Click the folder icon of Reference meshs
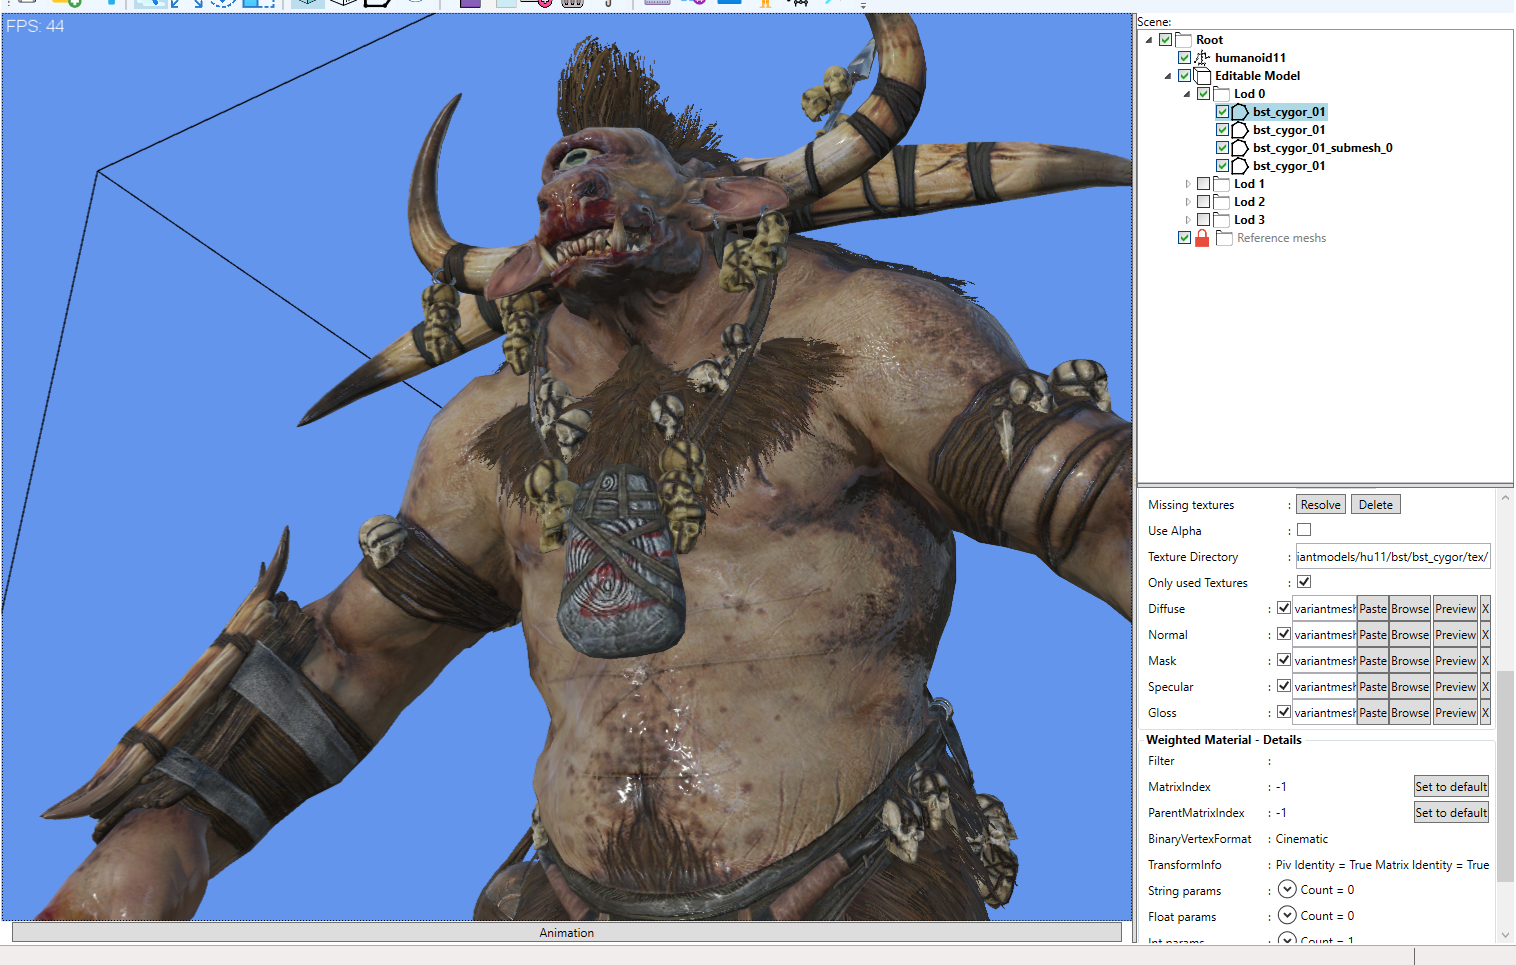Screen dimensions: 1516x965 (x=1224, y=238)
